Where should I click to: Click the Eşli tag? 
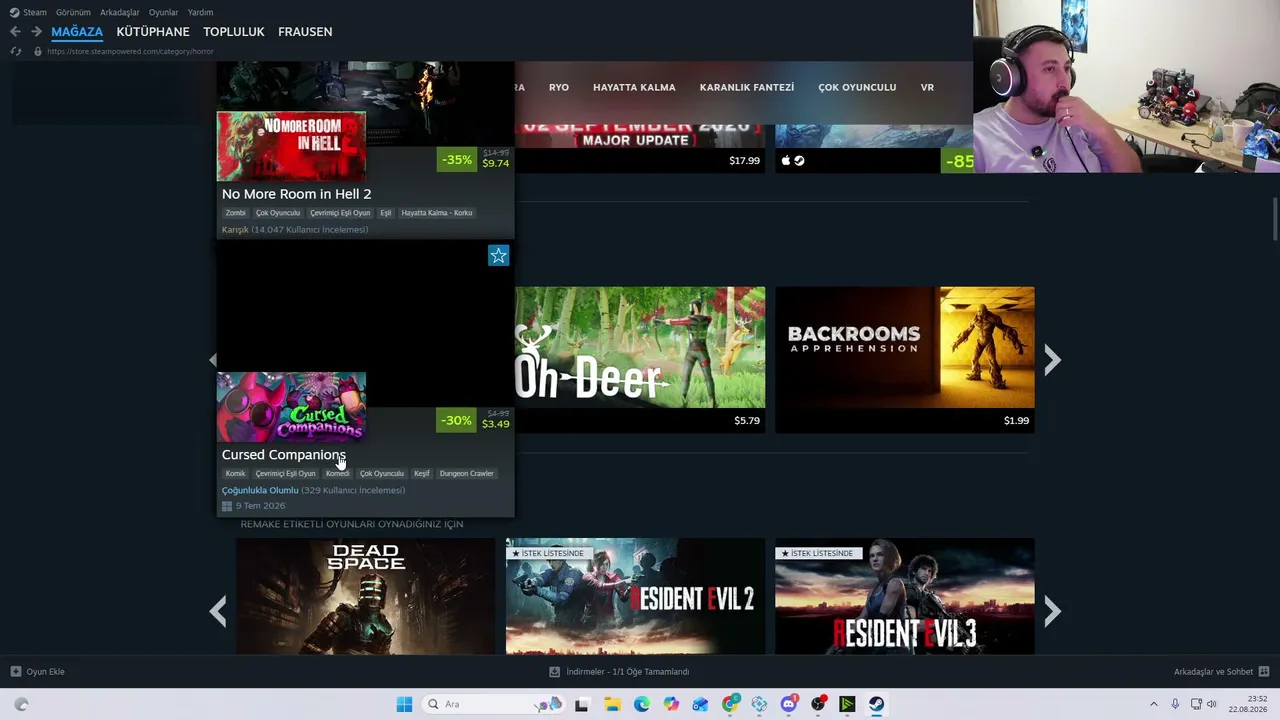[x=386, y=213]
